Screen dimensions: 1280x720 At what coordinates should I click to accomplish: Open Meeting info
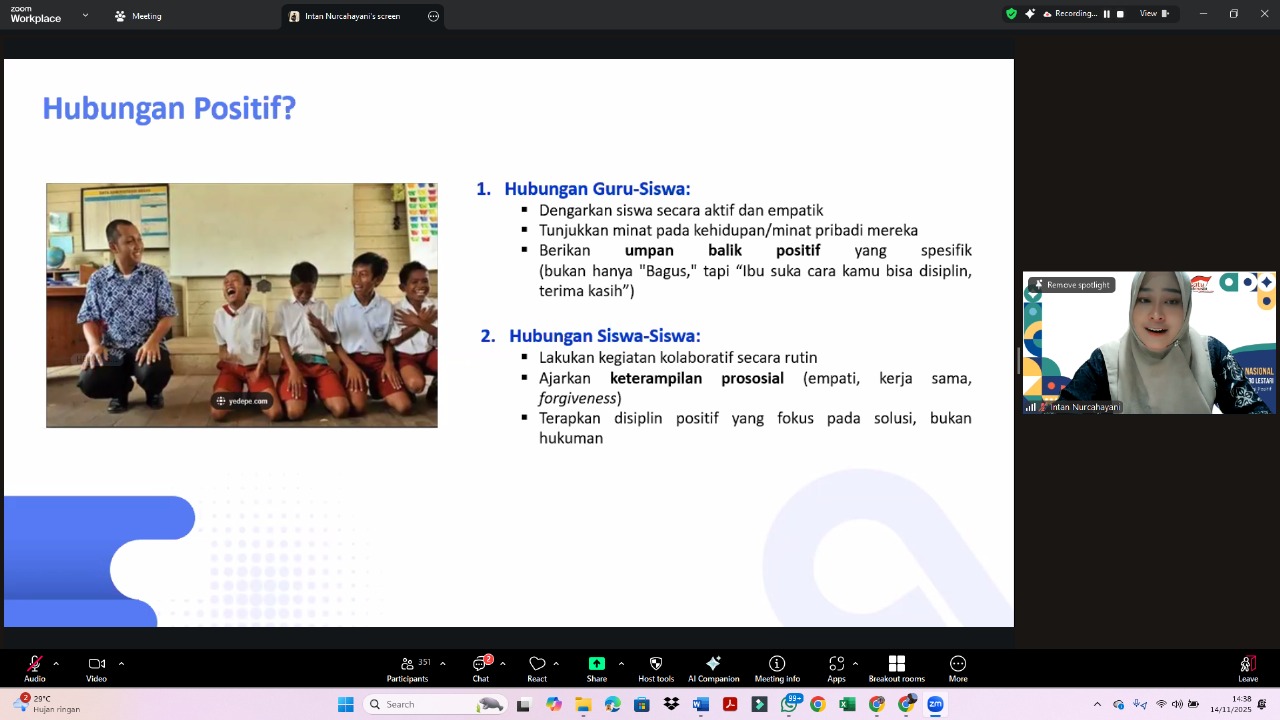tap(777, 665)
